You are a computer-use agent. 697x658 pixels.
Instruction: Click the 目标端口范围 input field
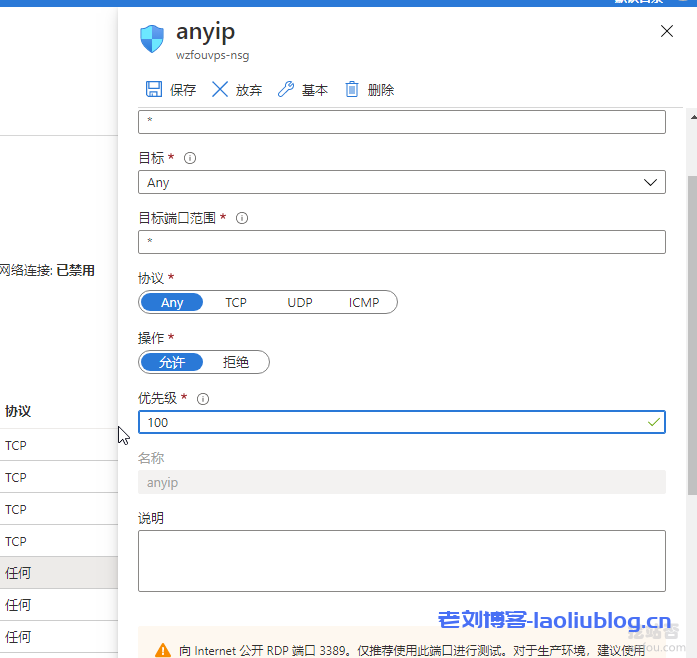tap(401, 242)
